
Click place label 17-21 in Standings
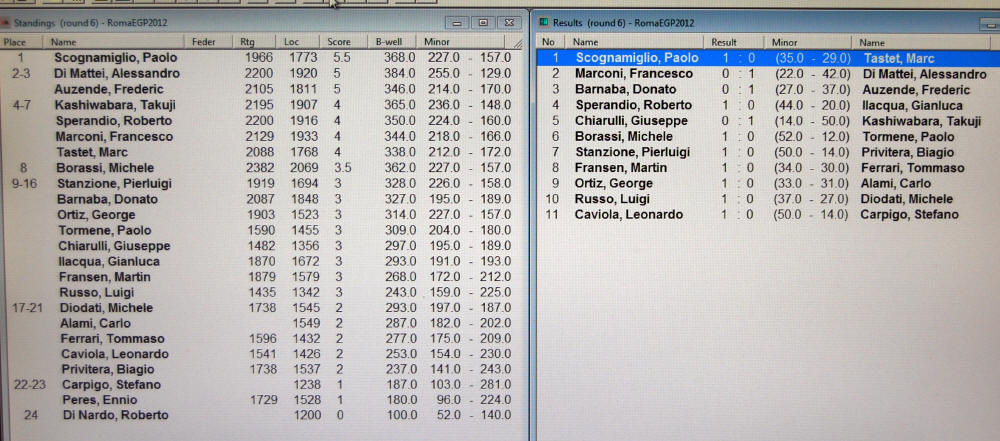pyautogui.click(x=29, y=308)
